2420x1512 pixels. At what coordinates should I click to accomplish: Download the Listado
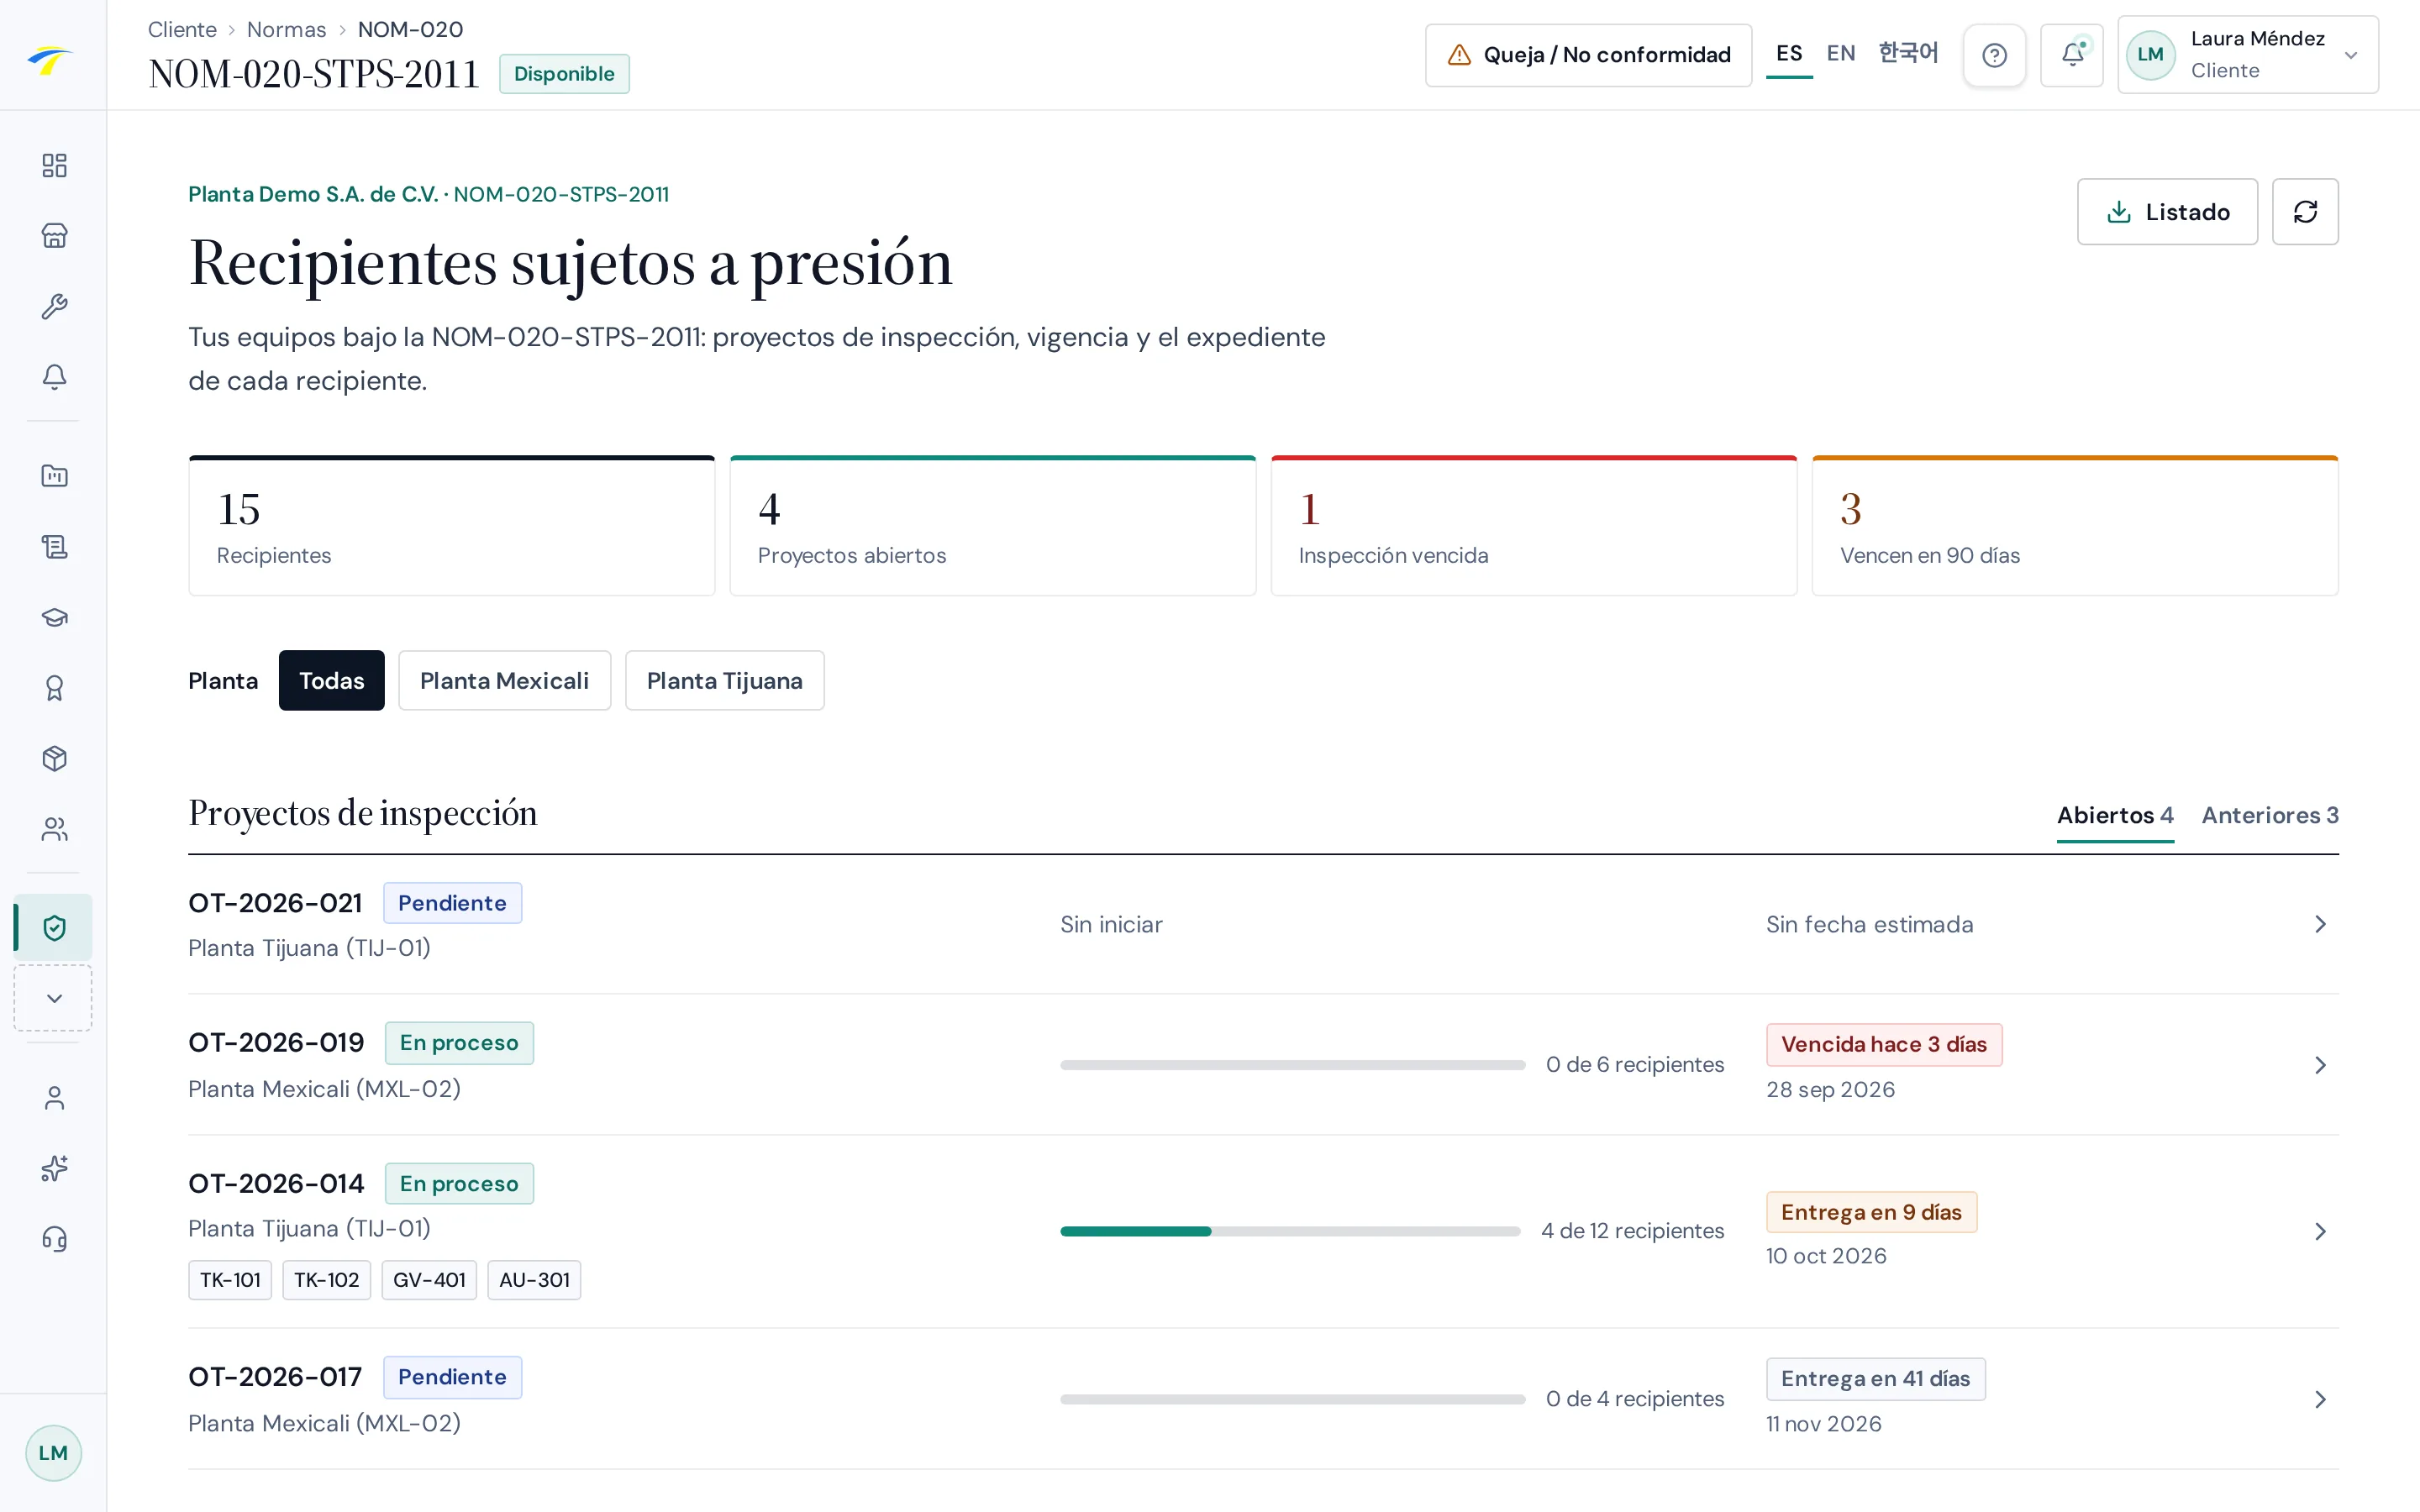[2167, 212]
